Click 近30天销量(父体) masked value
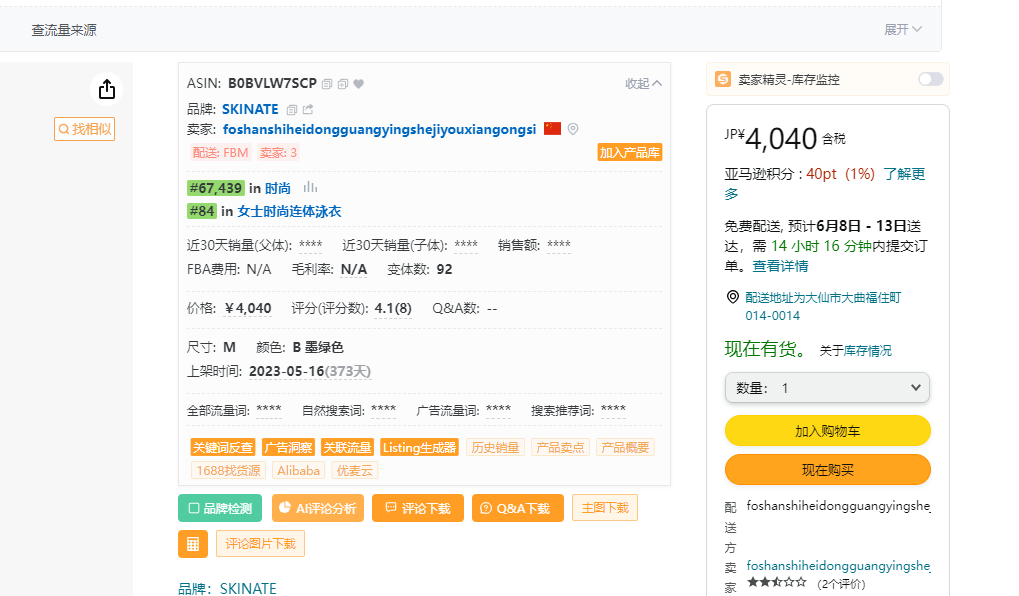 (x=311, y=245)
